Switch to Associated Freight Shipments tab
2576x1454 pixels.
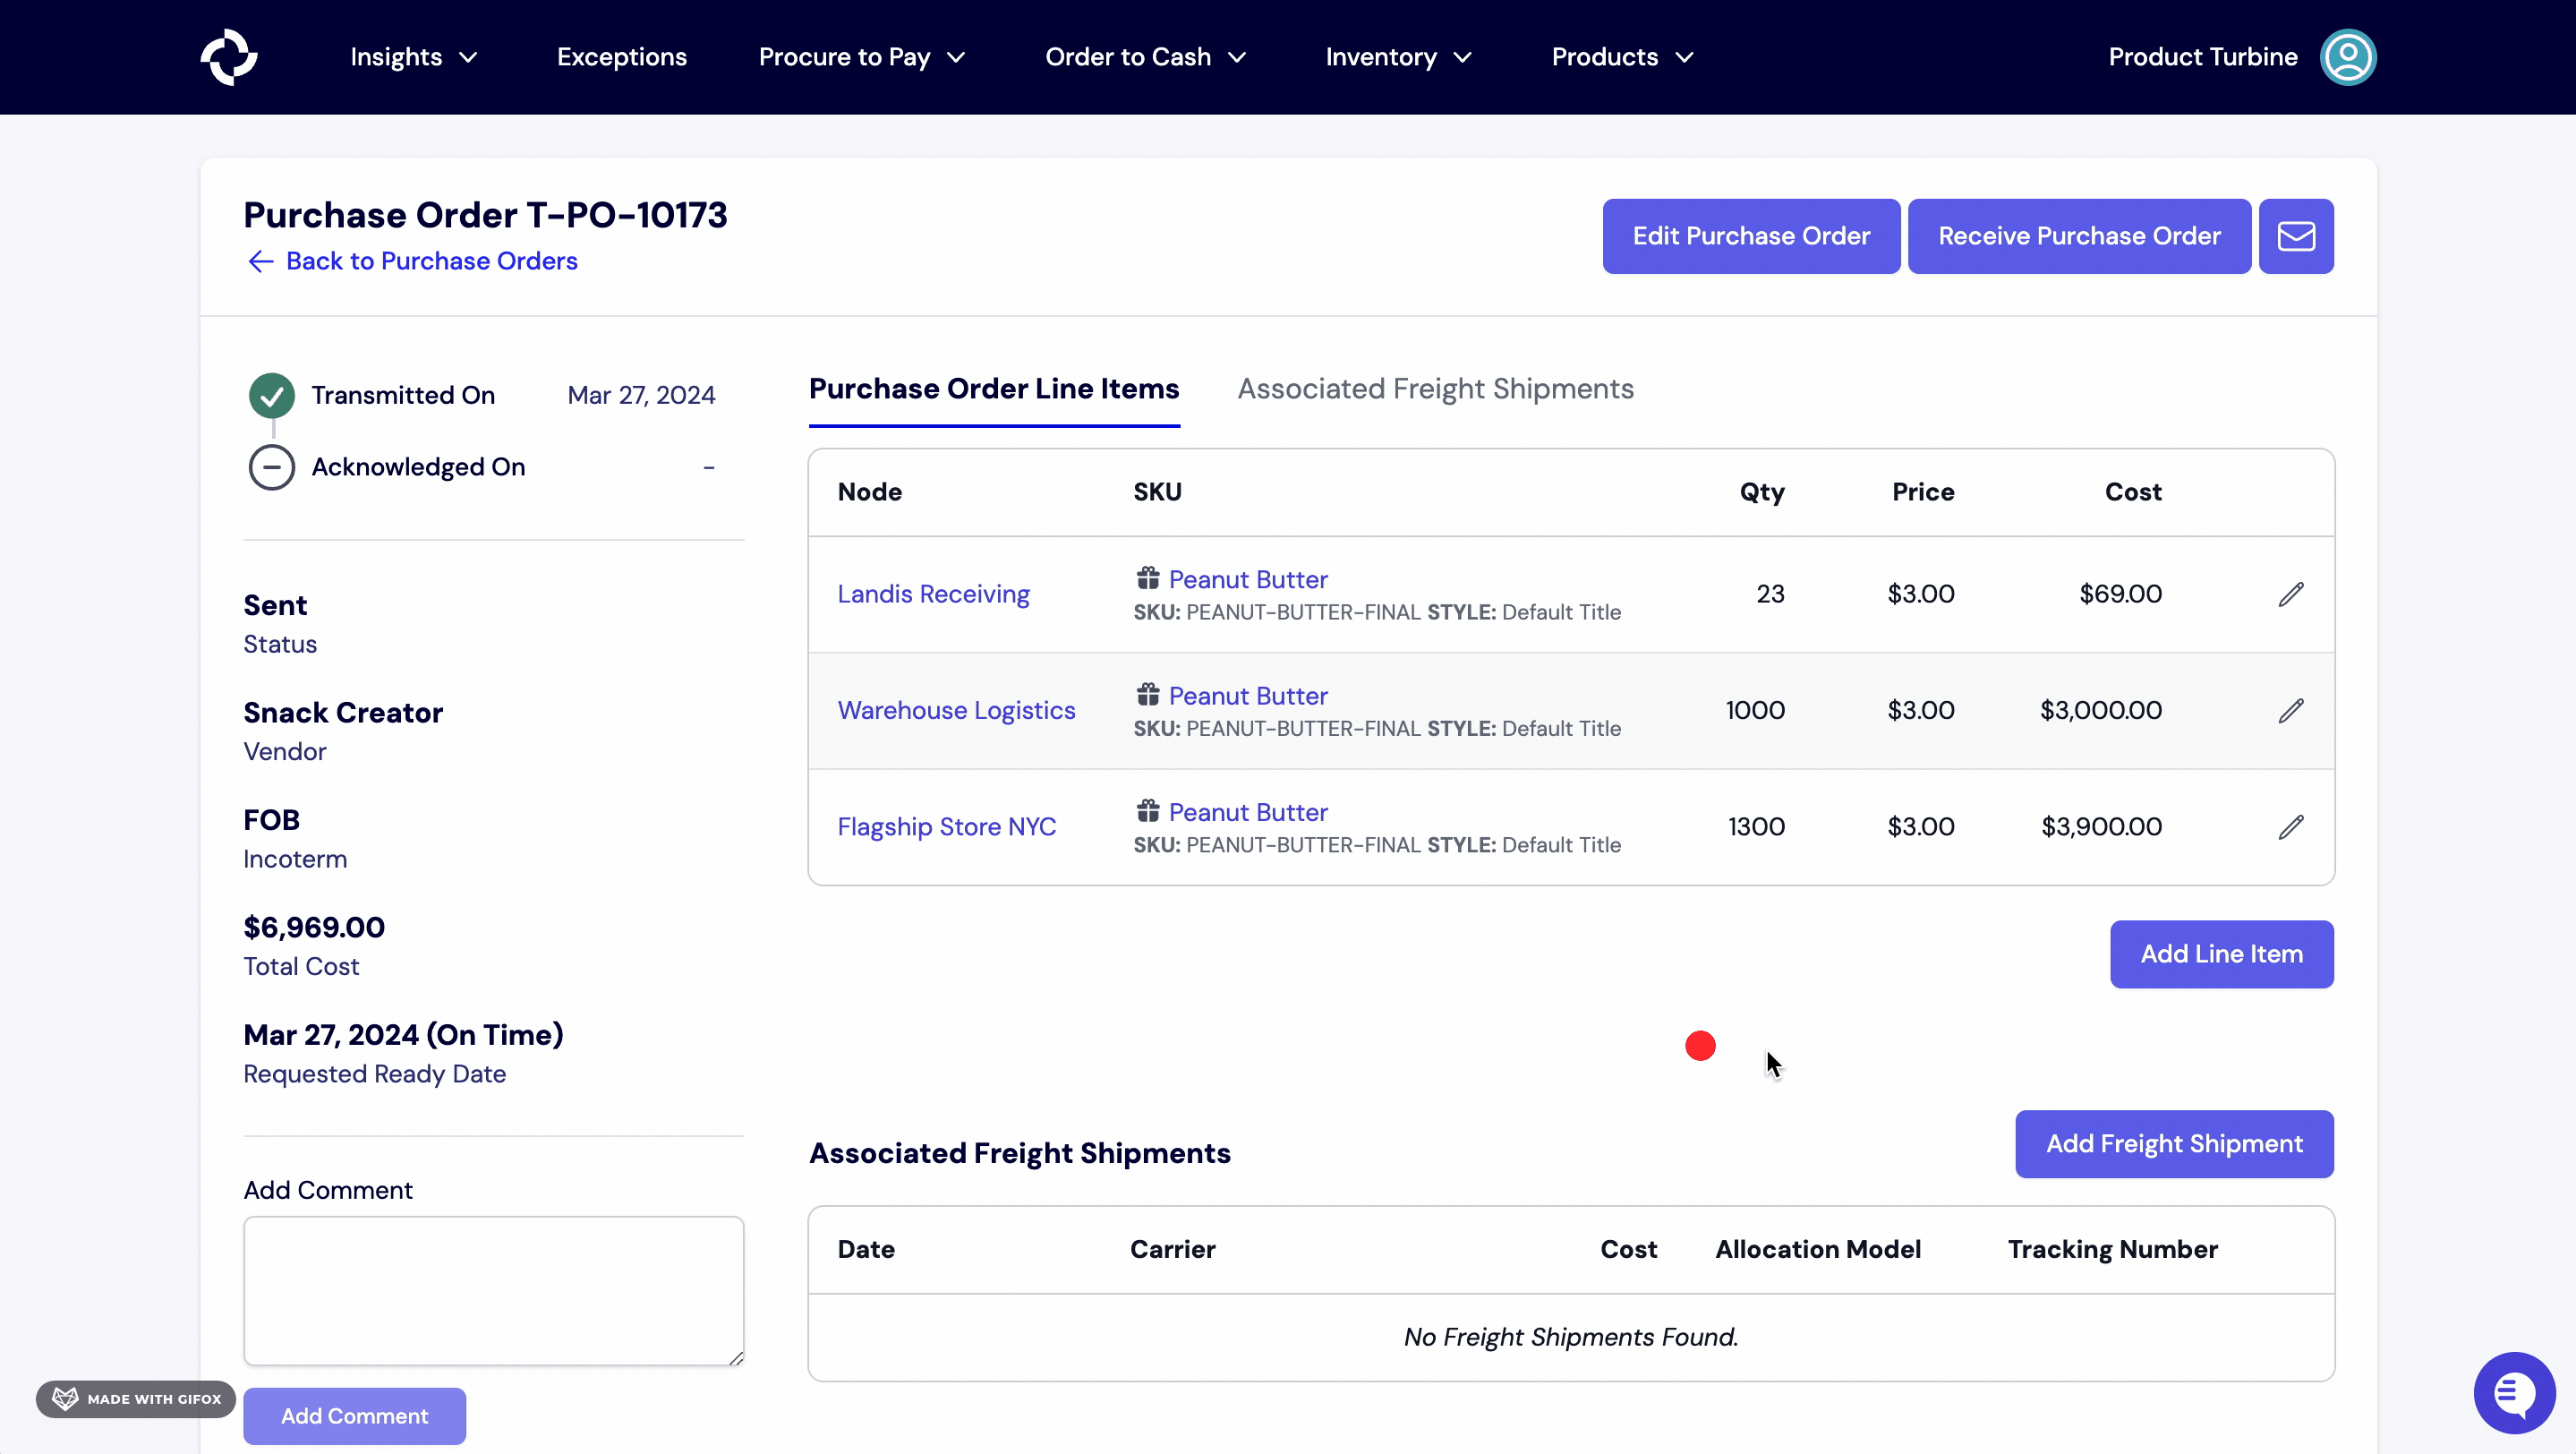[x=1435, y=389]
